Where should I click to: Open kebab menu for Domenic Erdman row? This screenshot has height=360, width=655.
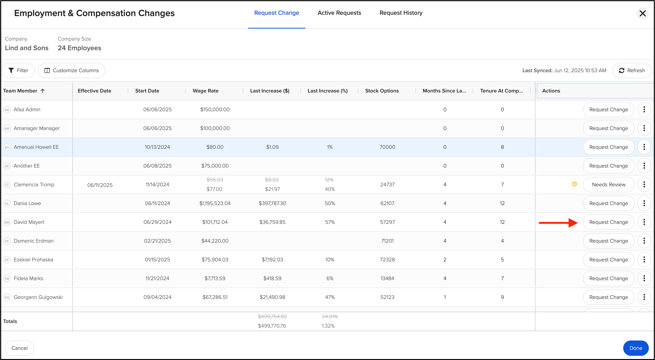click(x=644, y=241)
